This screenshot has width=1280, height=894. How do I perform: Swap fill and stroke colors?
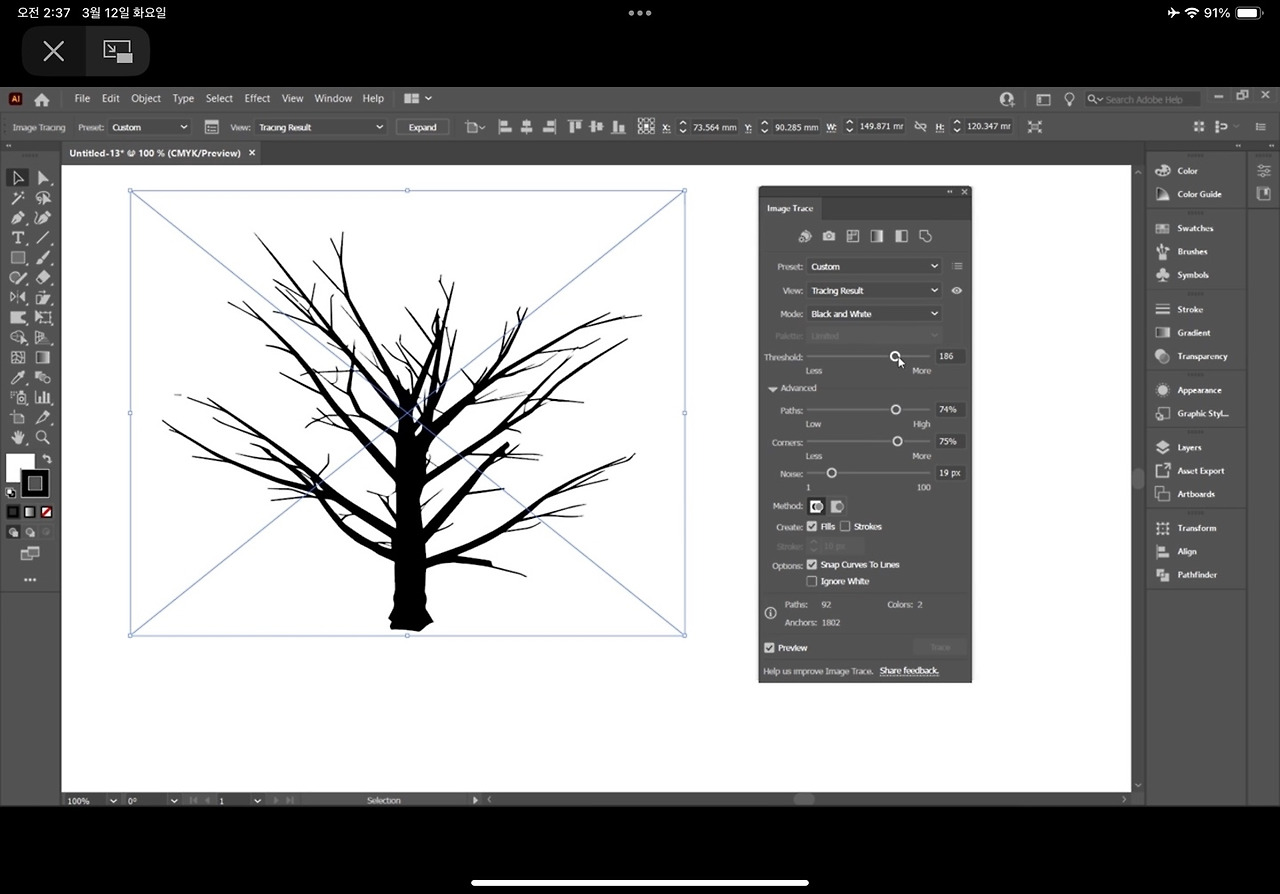click(x=46, y=459)
